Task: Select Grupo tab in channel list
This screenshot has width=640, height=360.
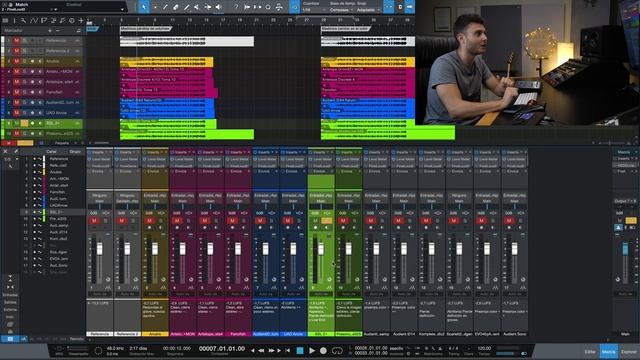Action: click(x=75, y=152)
